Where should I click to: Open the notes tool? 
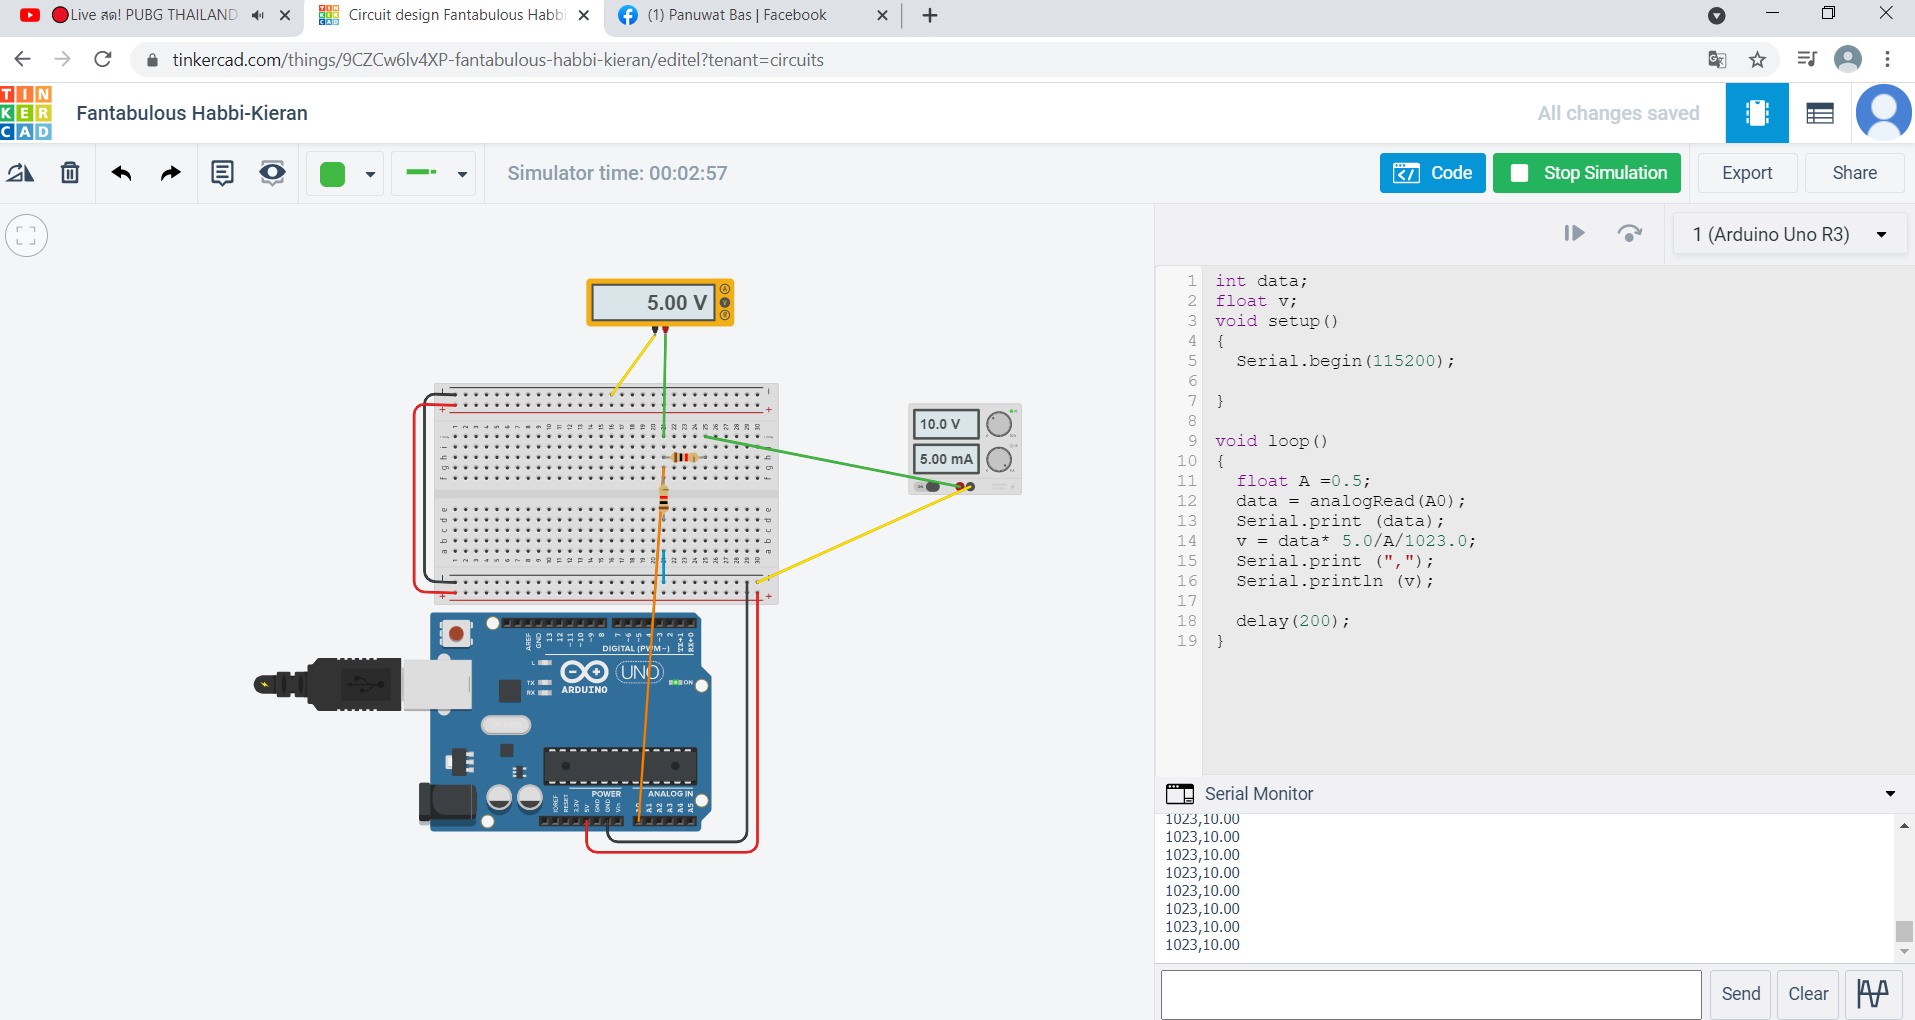click(x=222, y=173)
